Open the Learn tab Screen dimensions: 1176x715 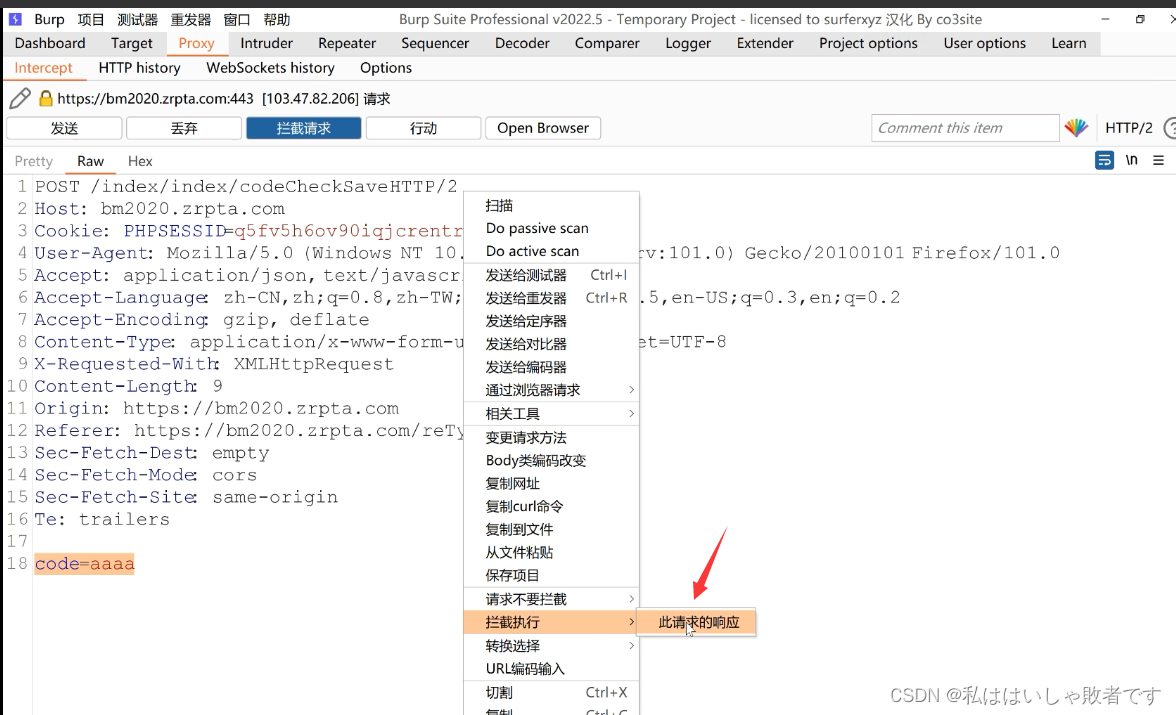(x=1069, y=44)
